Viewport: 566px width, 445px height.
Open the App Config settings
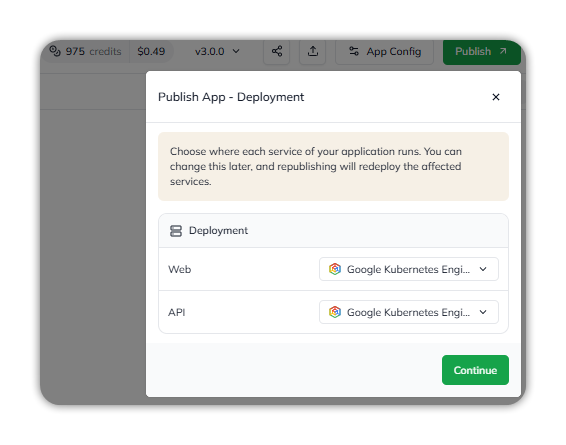384,51
